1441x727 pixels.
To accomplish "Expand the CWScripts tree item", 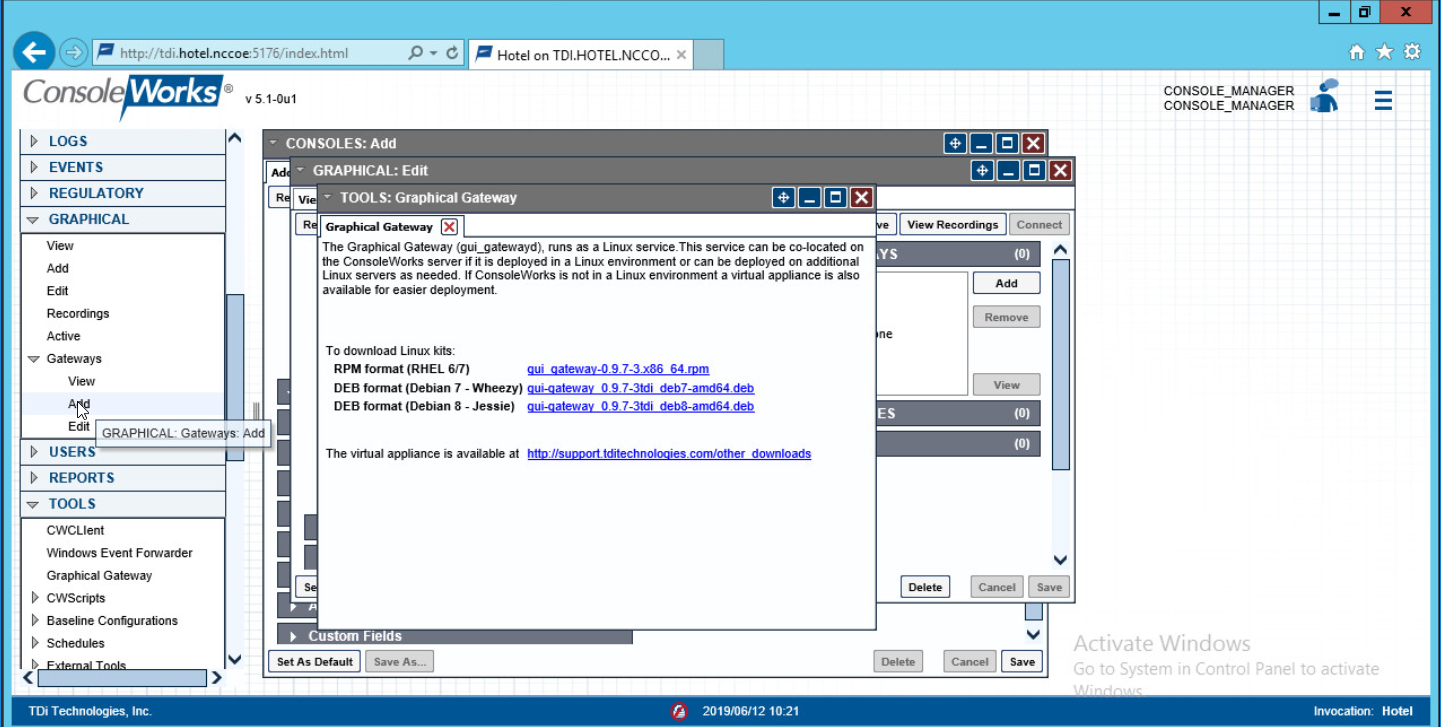I will pos(36,598).
